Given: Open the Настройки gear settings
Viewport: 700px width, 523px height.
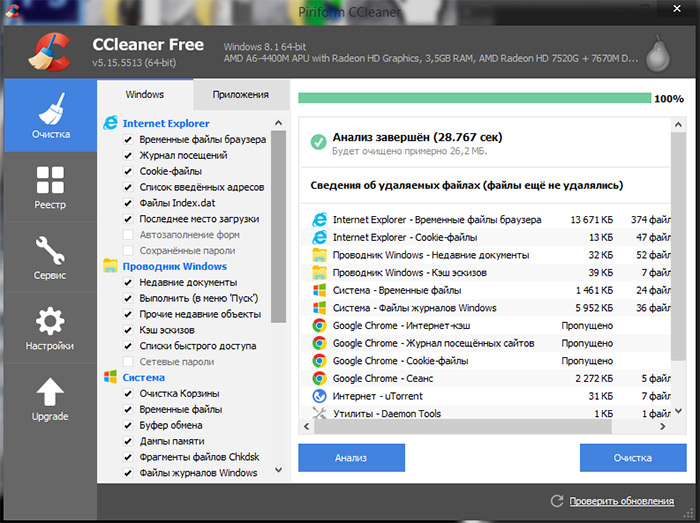Looking at the screenshot, I should click(50, 328).
